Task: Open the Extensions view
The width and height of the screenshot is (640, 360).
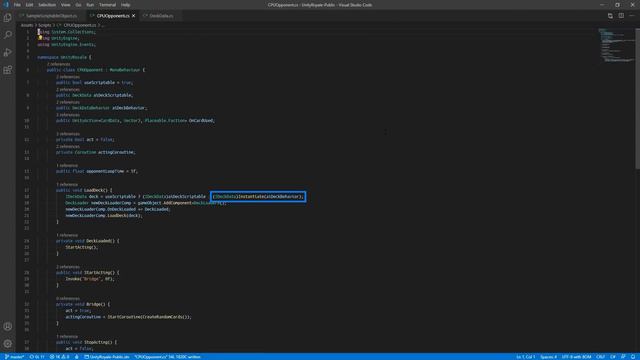Action: [7, 70]
